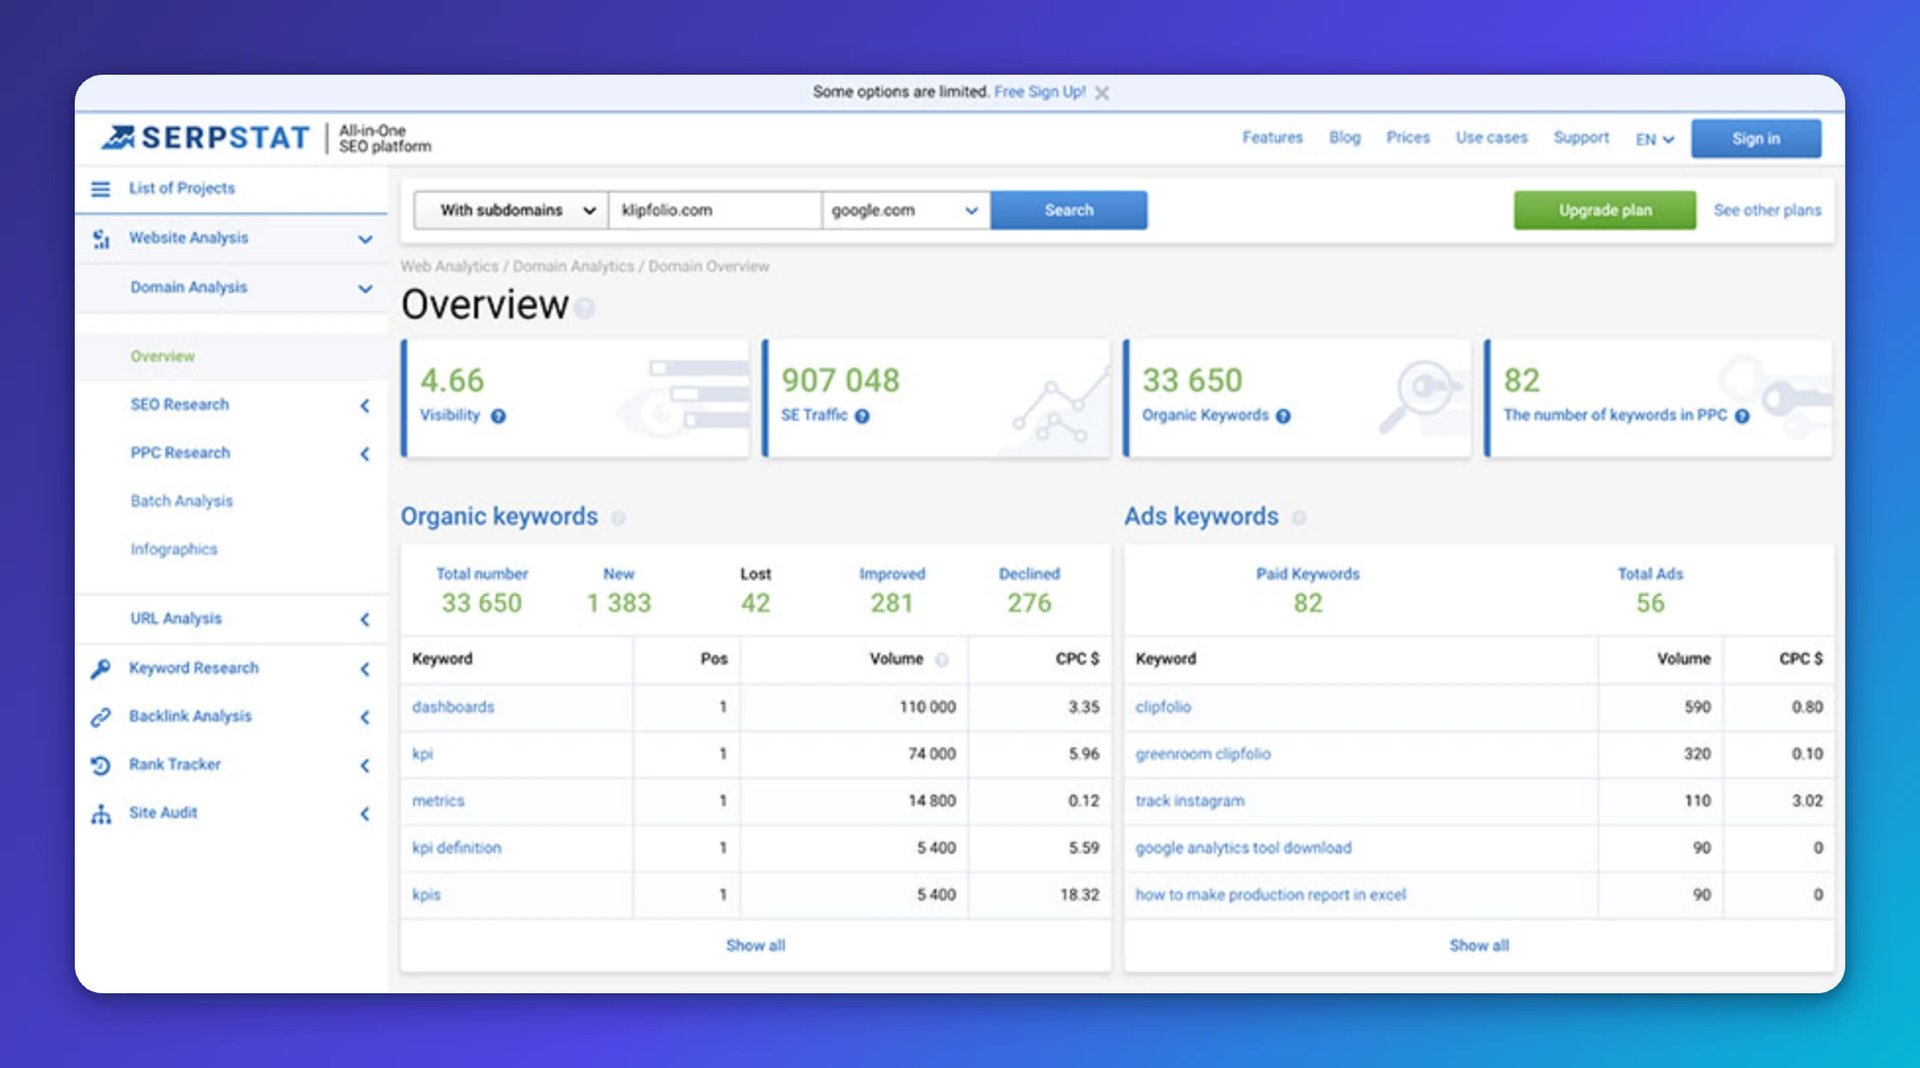Click the info icon beside Overview heading
Image resolution: width=1920 pixels, height=1068 pixels.
(585, 308)
